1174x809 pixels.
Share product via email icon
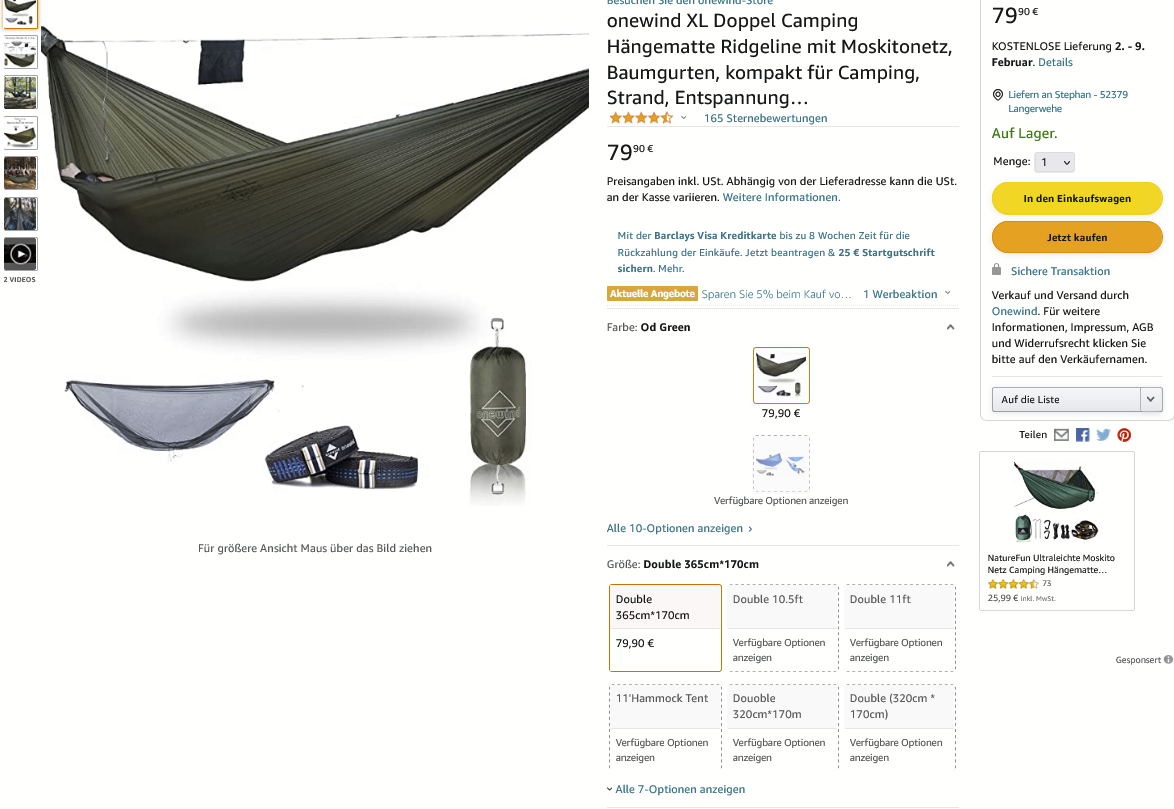pos(1061,435)
